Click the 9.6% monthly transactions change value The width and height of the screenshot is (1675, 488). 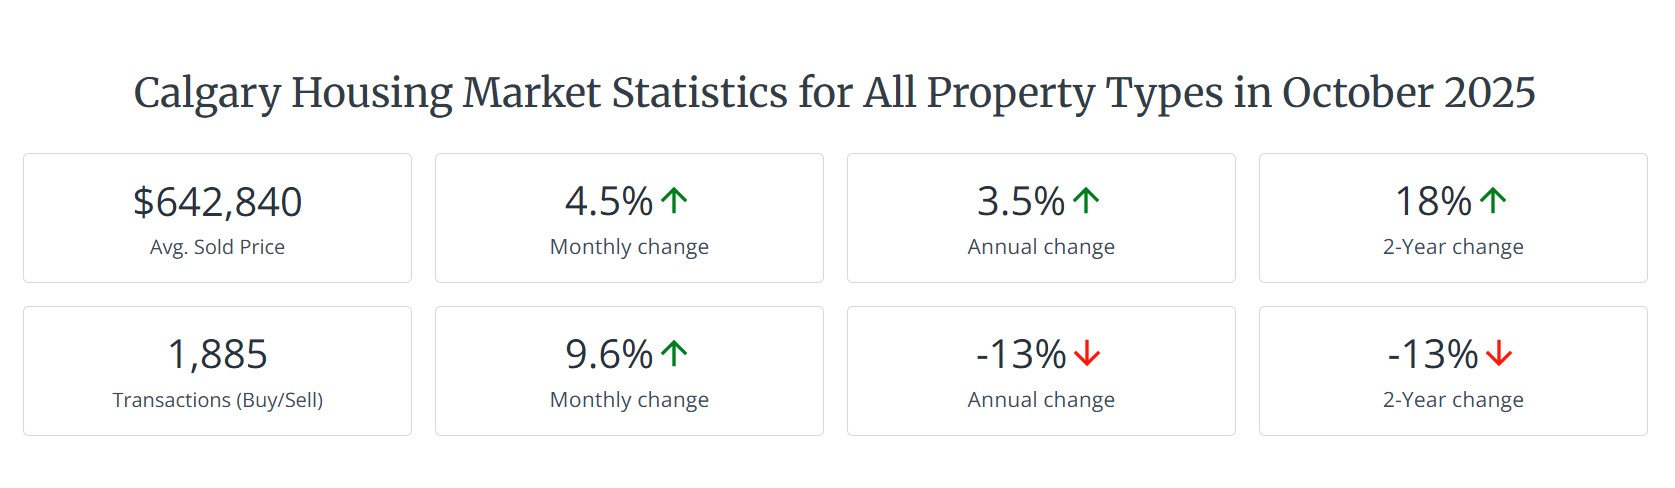[x=609, y=355]
